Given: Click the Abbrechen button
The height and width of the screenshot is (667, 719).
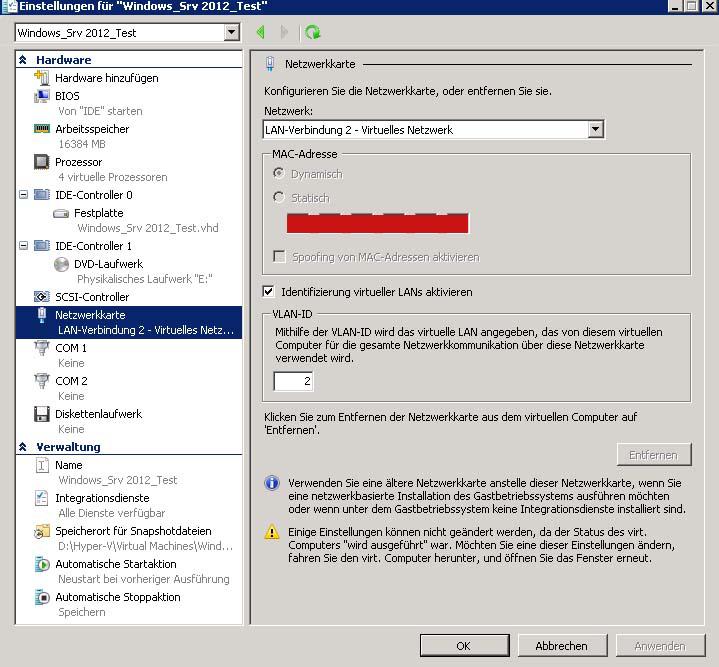Looking at the screenshot, I should pyautogui.click(x=562, y=645).
